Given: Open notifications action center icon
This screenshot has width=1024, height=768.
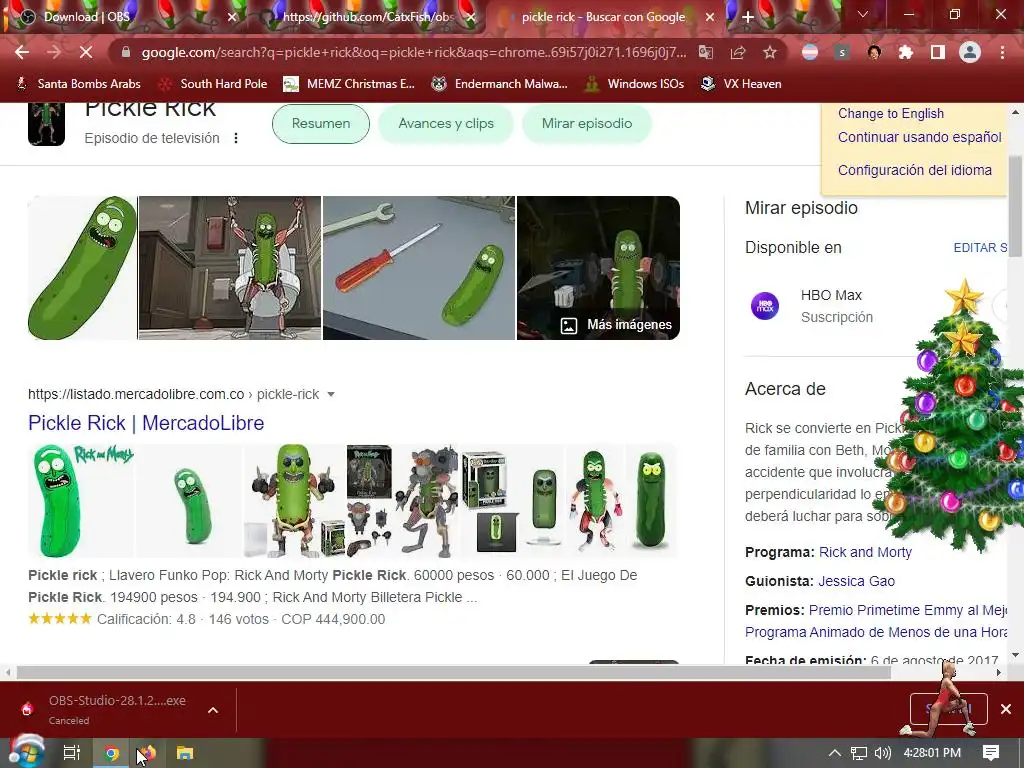Looking at the screenshot, I should pos(990,753).
